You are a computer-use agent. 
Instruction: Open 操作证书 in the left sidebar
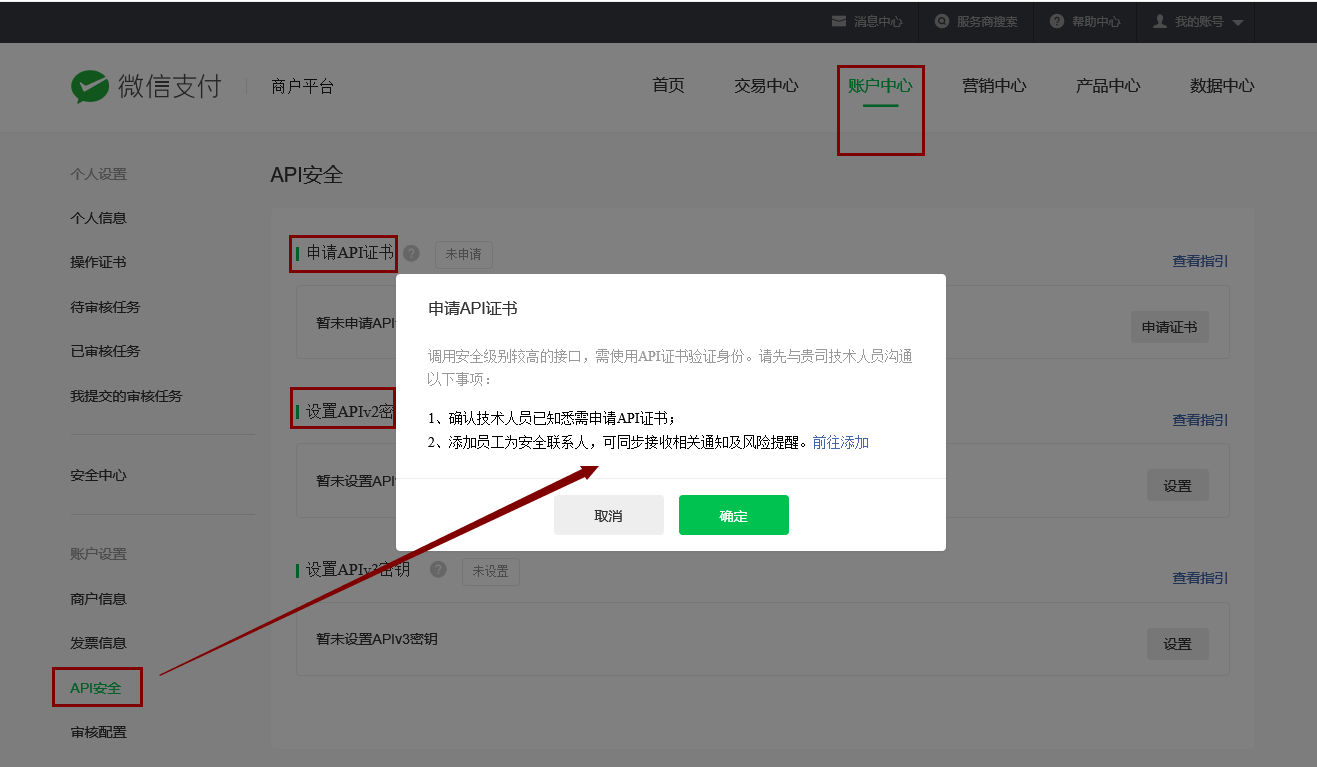click(98, 262)
